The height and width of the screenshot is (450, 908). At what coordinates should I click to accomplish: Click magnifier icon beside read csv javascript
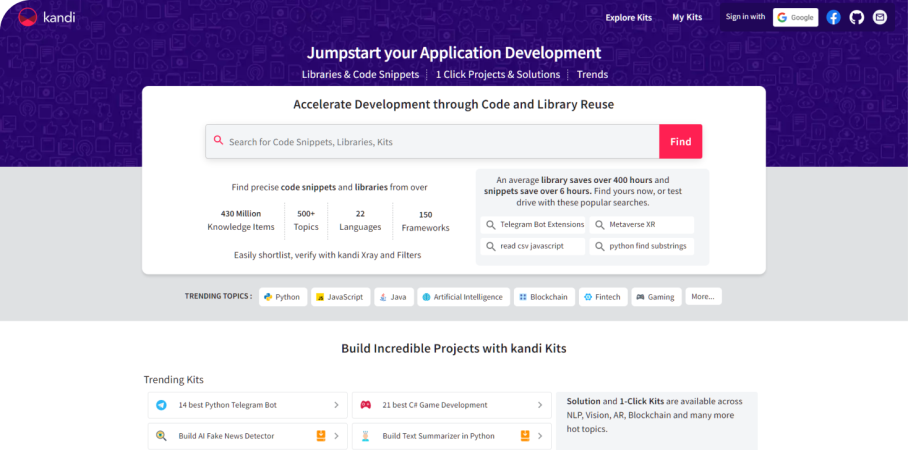pyautogui.click(x=491, y=246)
